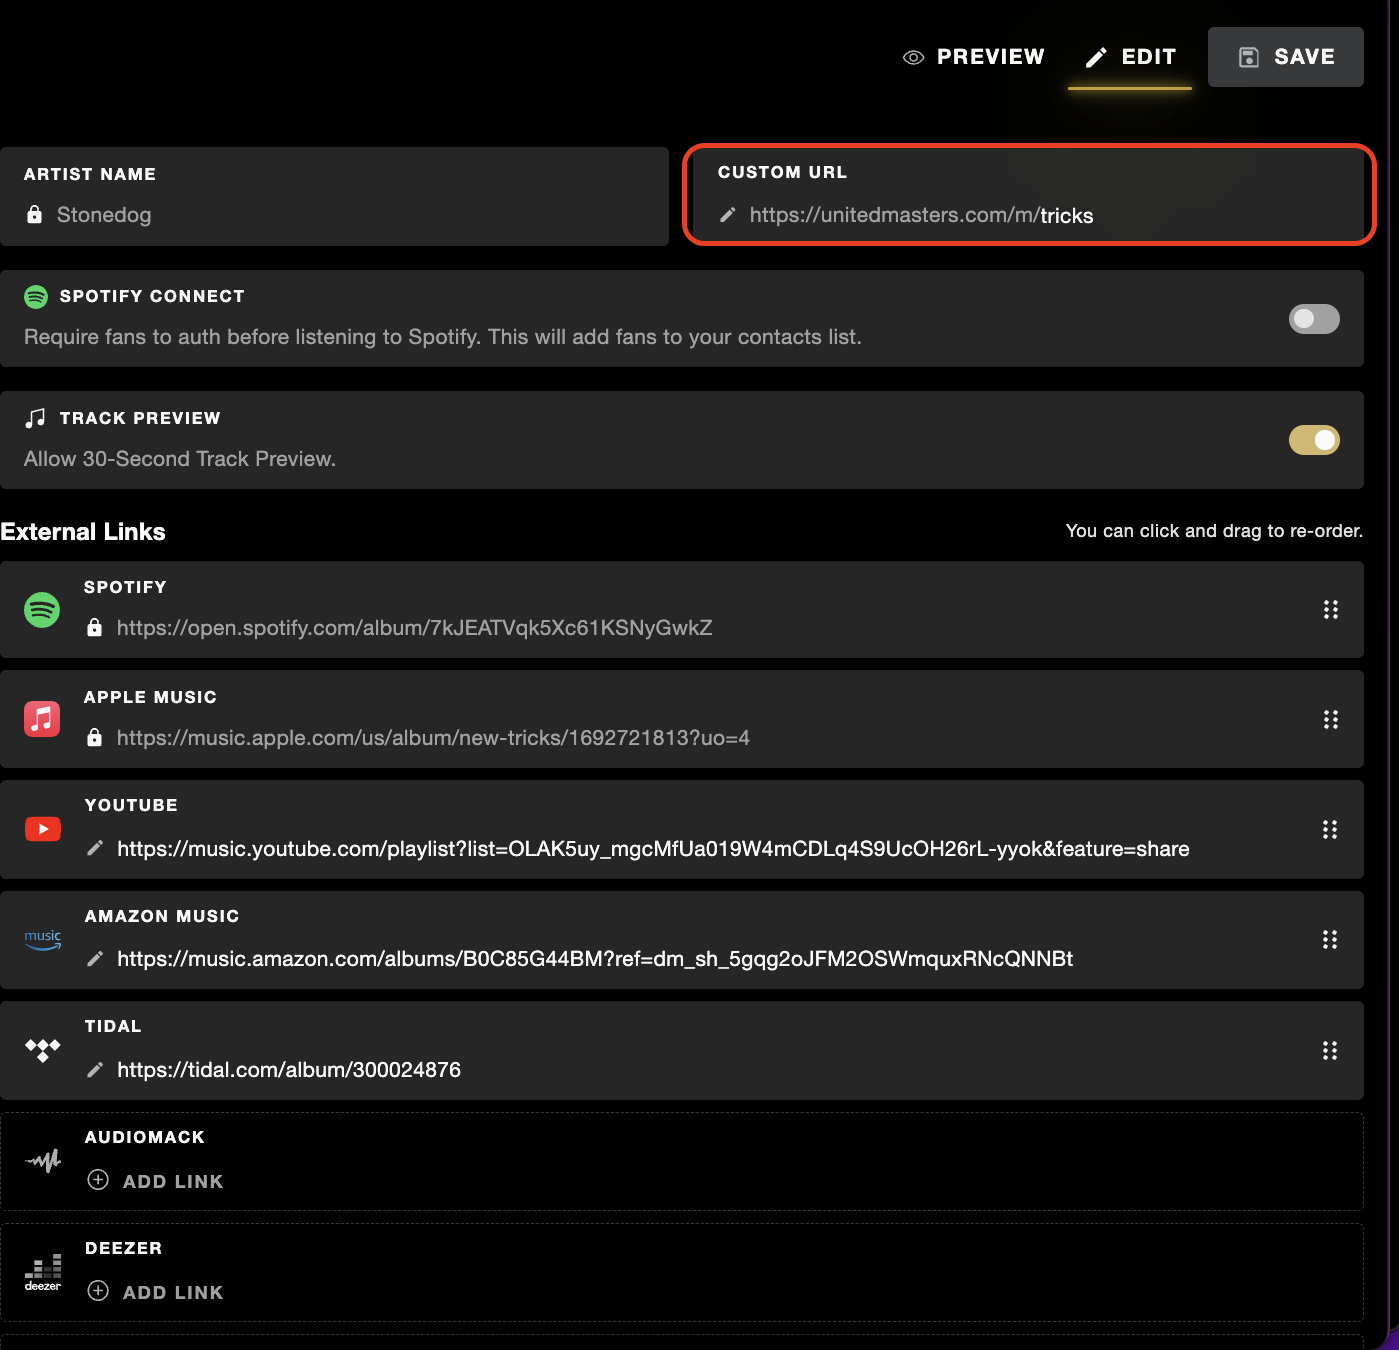The height and width of the screenshot is (1350, 1399).
Task: Click the pencil icon on Tidal link
Action: coord(95,1070)
